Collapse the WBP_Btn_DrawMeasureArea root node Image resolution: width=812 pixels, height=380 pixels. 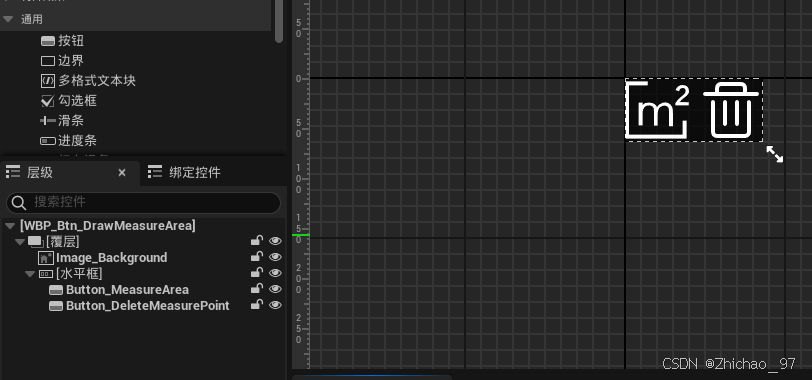coord(10,226)
